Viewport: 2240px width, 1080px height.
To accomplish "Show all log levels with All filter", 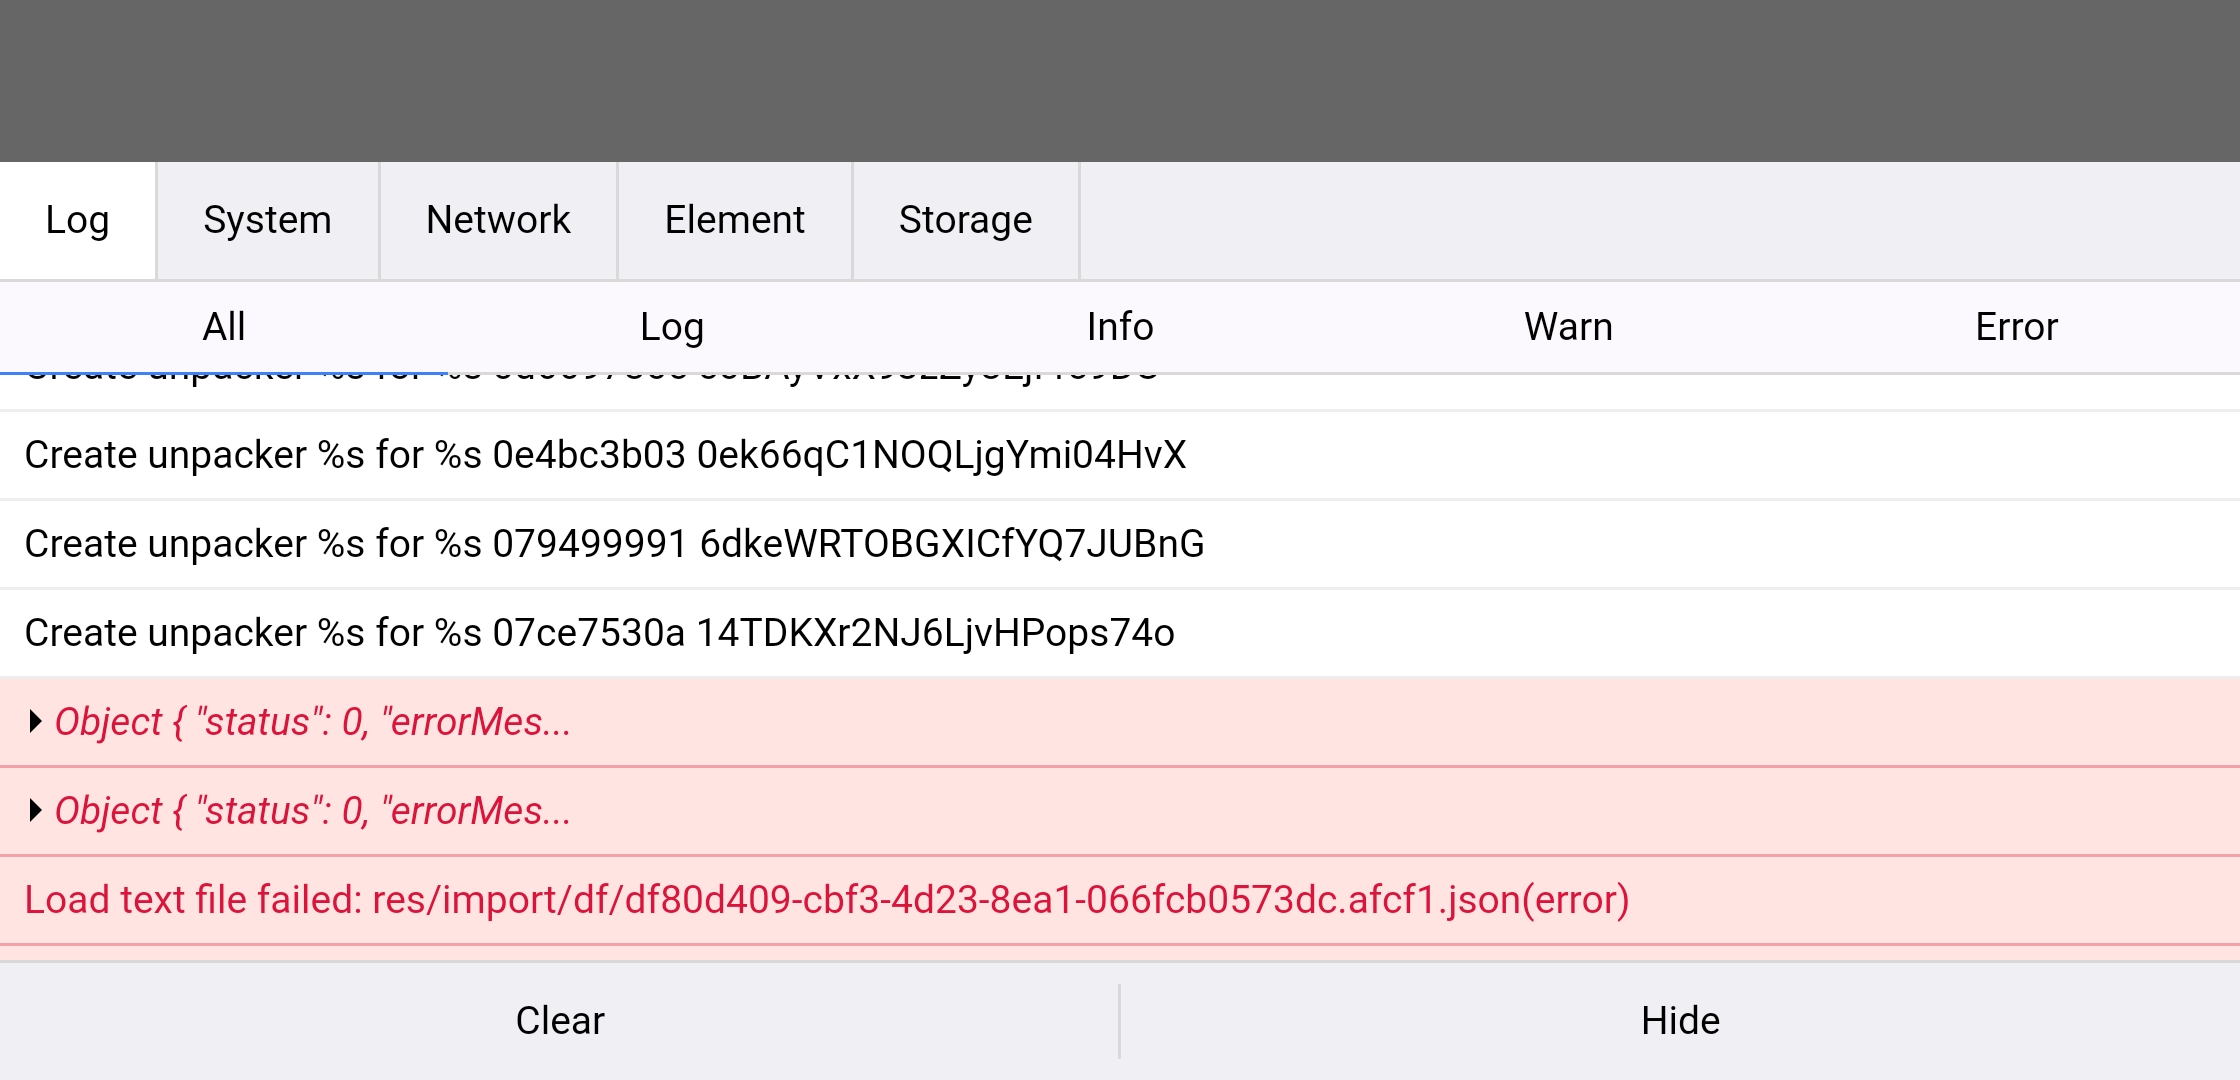I will tap(223, 327).
